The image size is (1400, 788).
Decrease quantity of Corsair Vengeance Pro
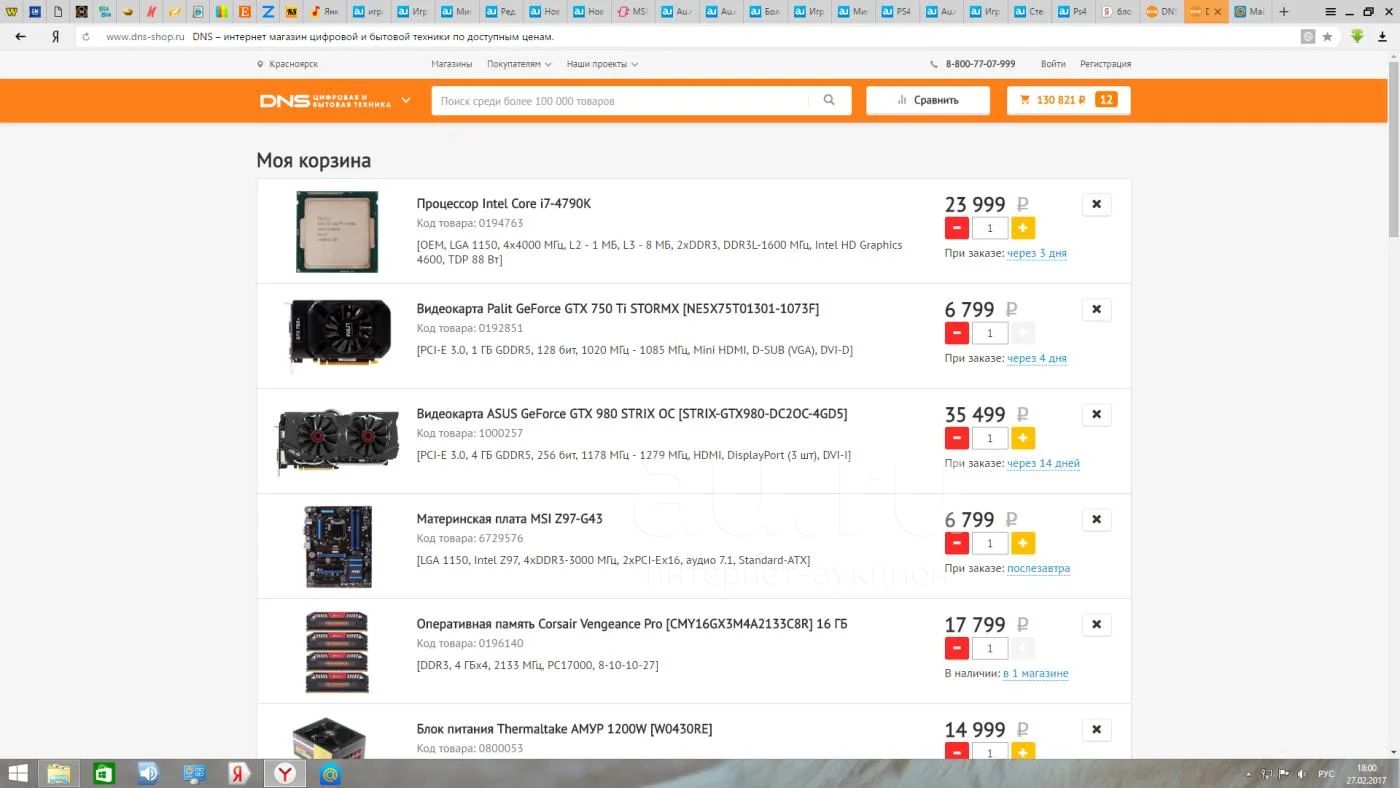click(956, 648)
